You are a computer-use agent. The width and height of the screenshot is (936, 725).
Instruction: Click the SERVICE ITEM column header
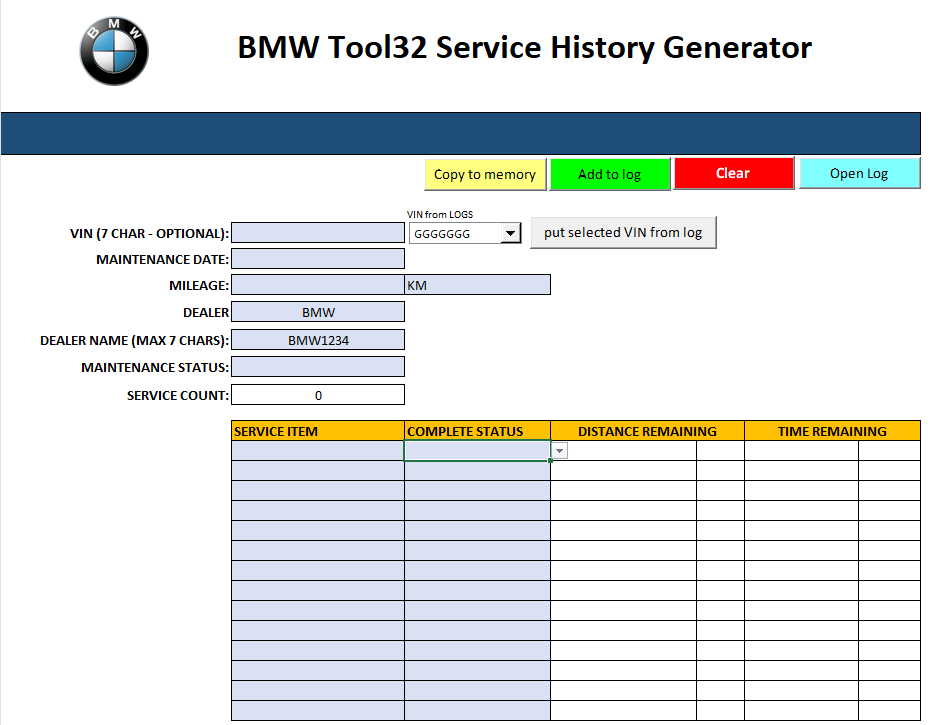click(x=318, y=431)
